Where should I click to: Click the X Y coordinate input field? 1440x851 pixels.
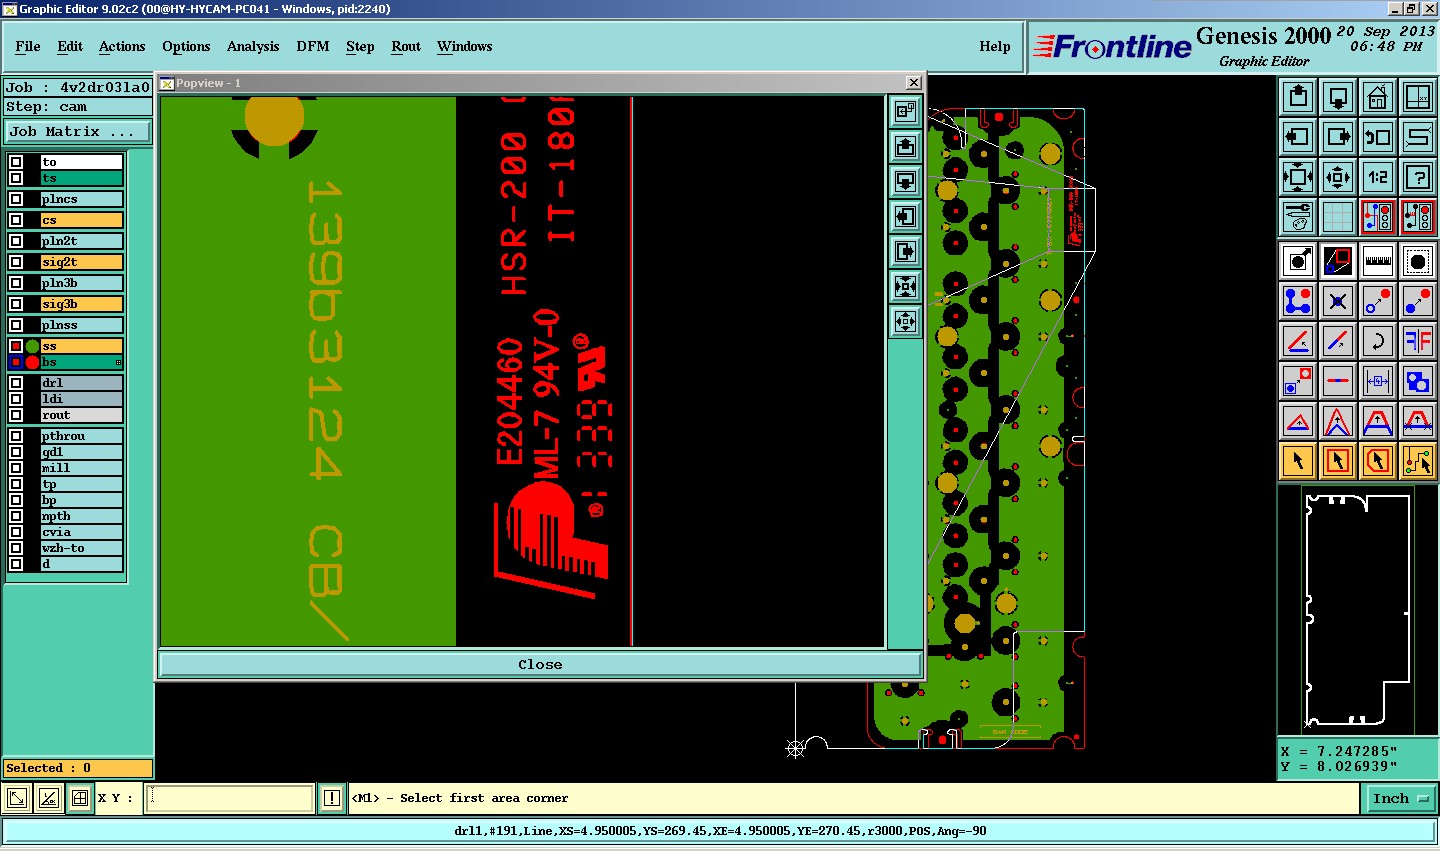pyautogui.click(x=230, y=798)
